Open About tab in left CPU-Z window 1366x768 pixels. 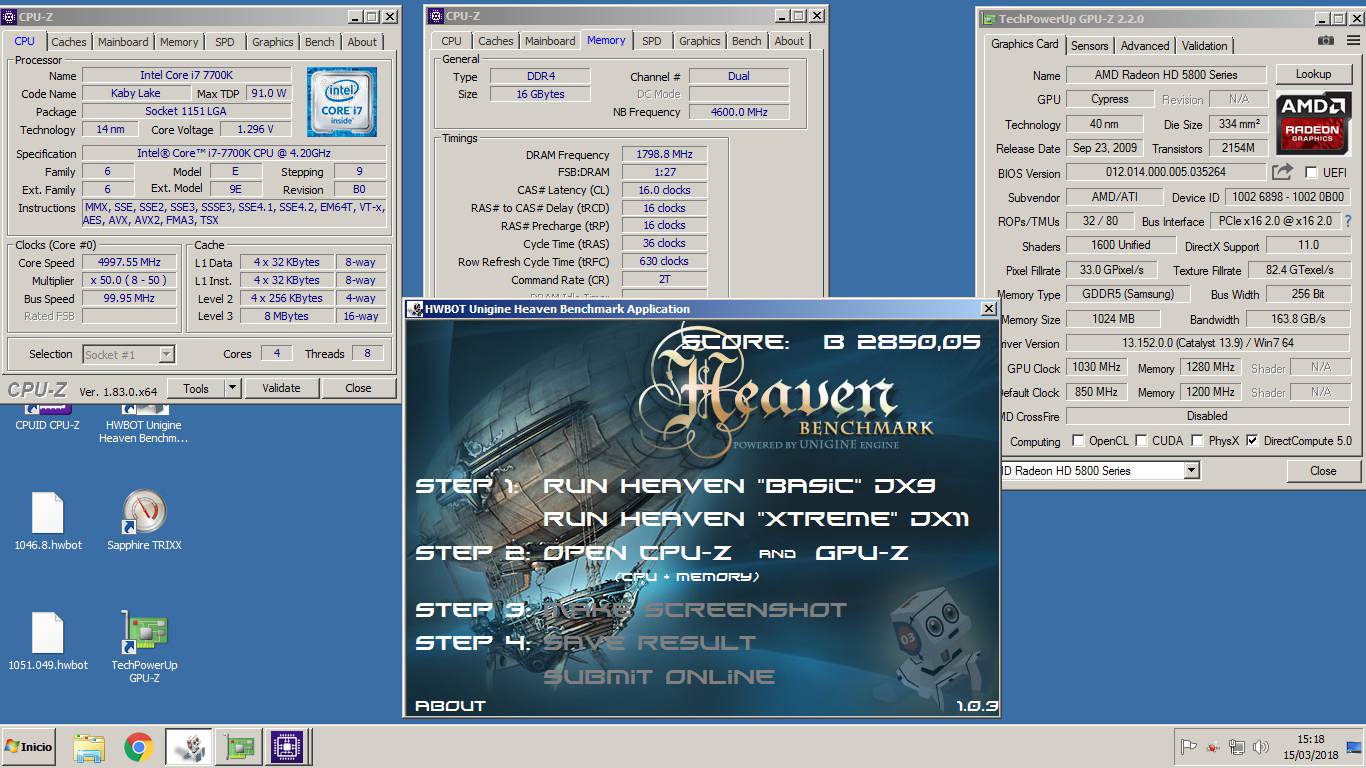pos(362,42)
